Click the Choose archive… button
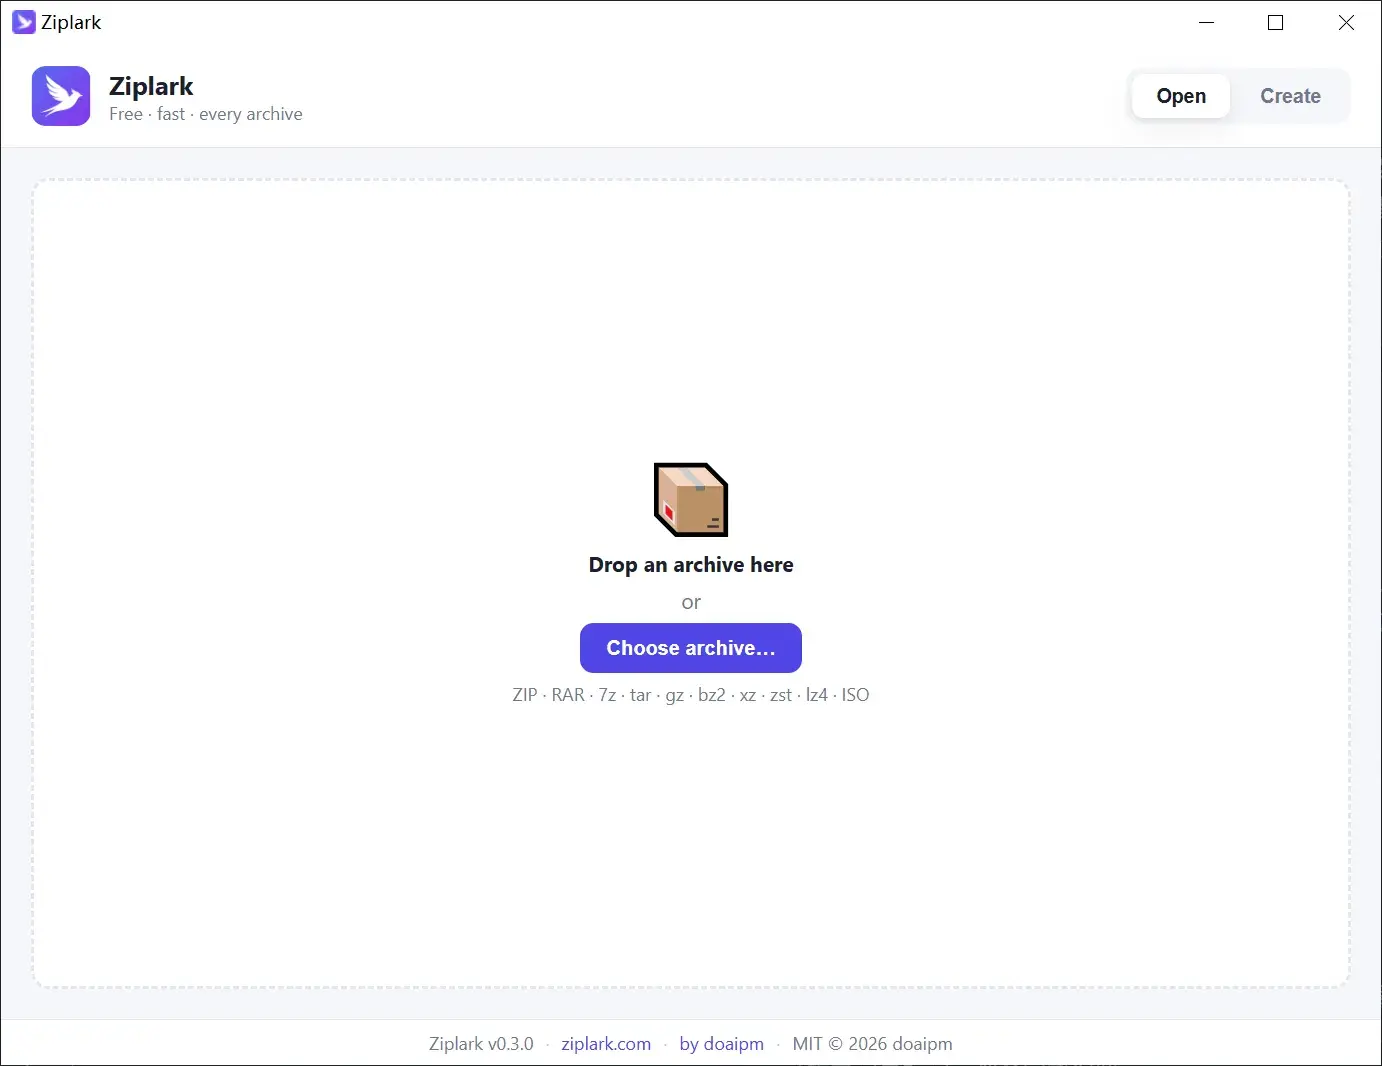Screen dimensions: 1382x1066 click(691, 648)
